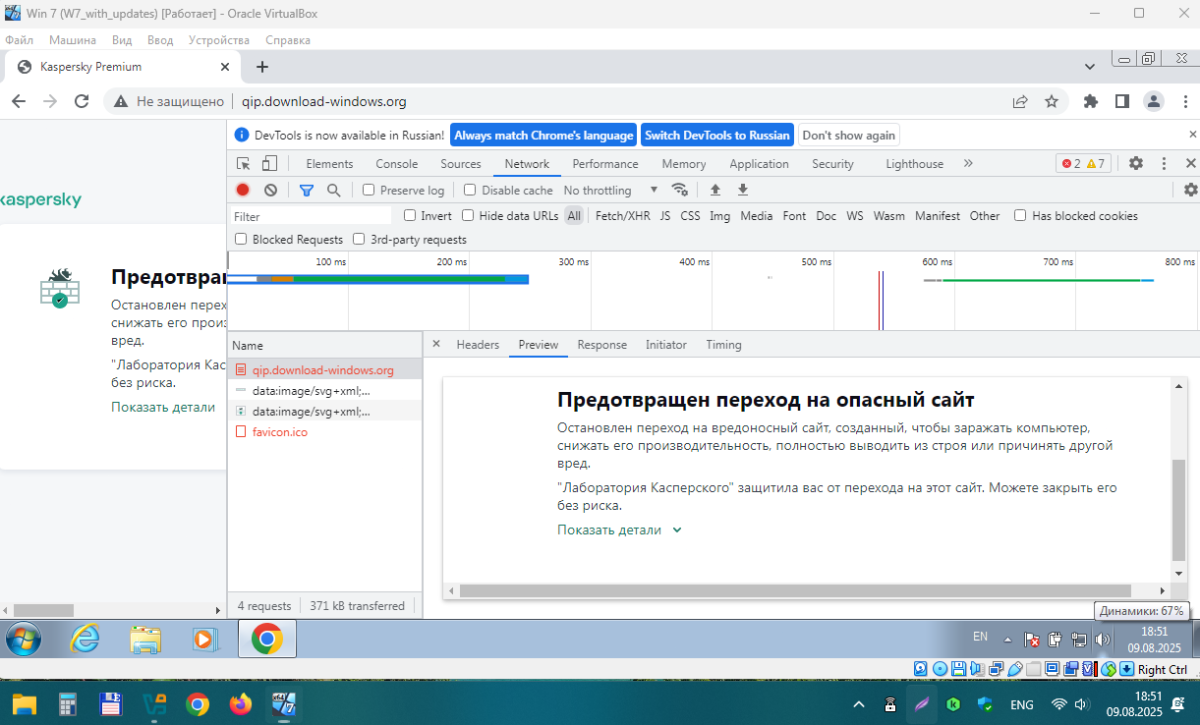This screenshot has width=1200, height=725.
Task: Select qip.download-windows.org request row
Action: [x=325, y=370]
